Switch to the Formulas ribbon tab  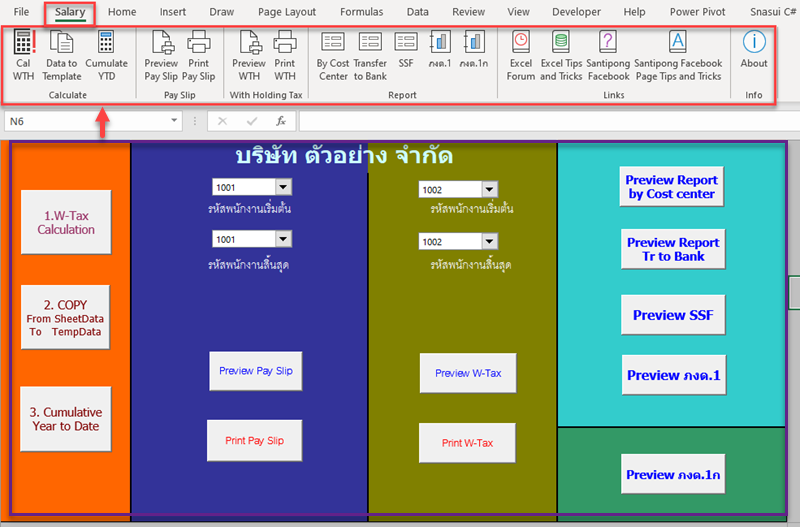(361, 12)
